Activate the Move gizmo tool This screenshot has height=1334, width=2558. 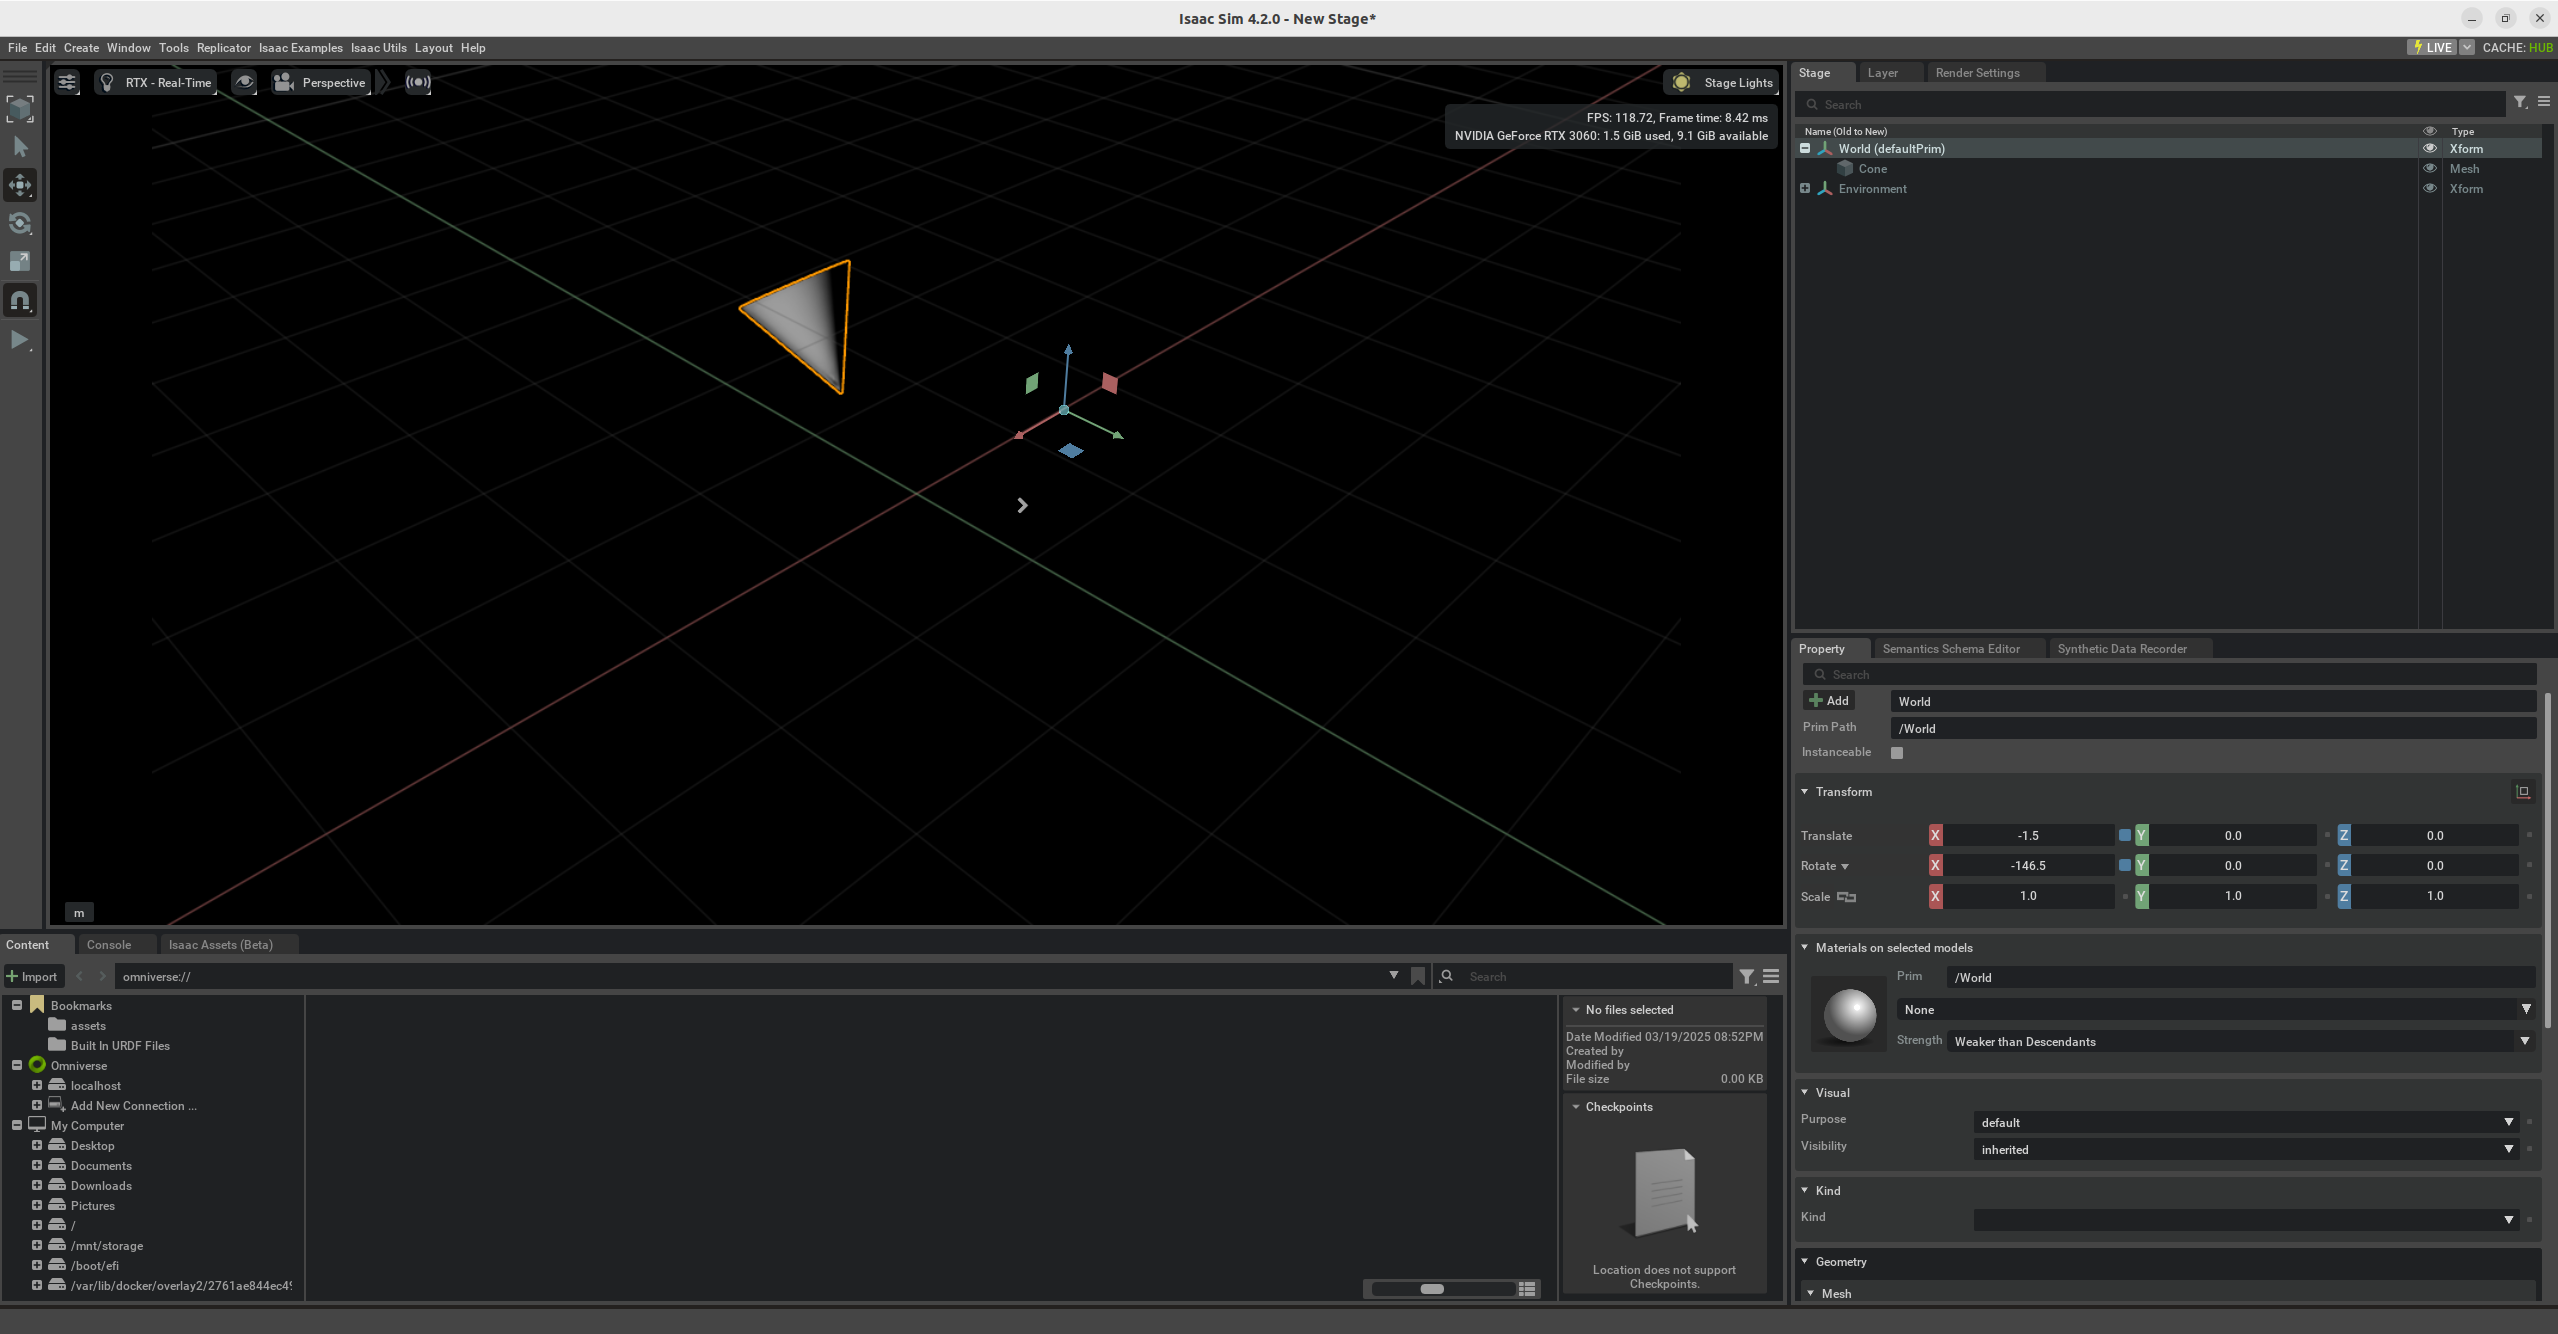pyautogui.click(x=20, y=185)
